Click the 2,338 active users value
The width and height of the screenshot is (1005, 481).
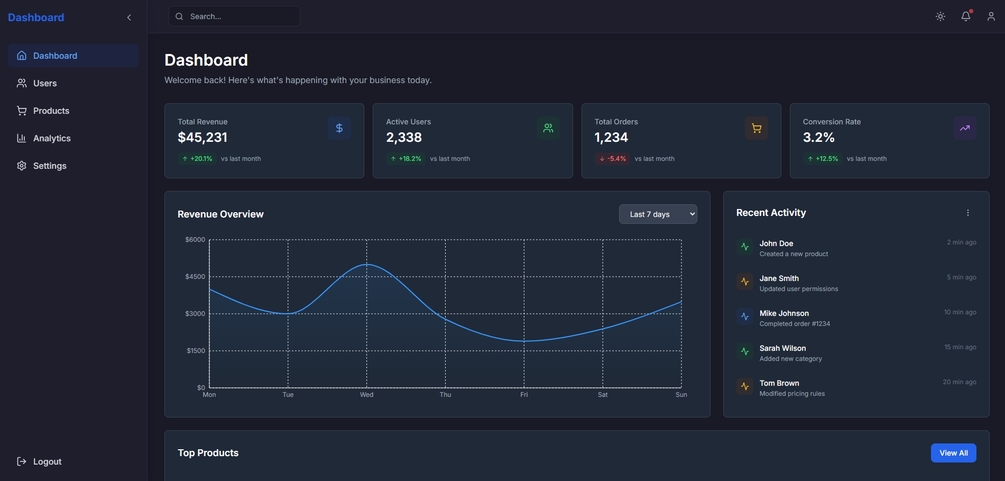point(404,138)
